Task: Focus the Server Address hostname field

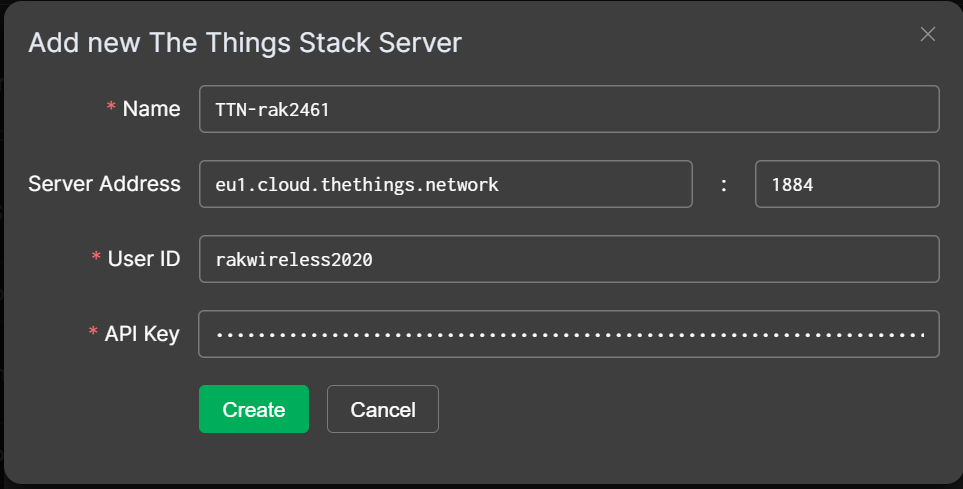Action: pyautogui.click(x=445, y=184)
